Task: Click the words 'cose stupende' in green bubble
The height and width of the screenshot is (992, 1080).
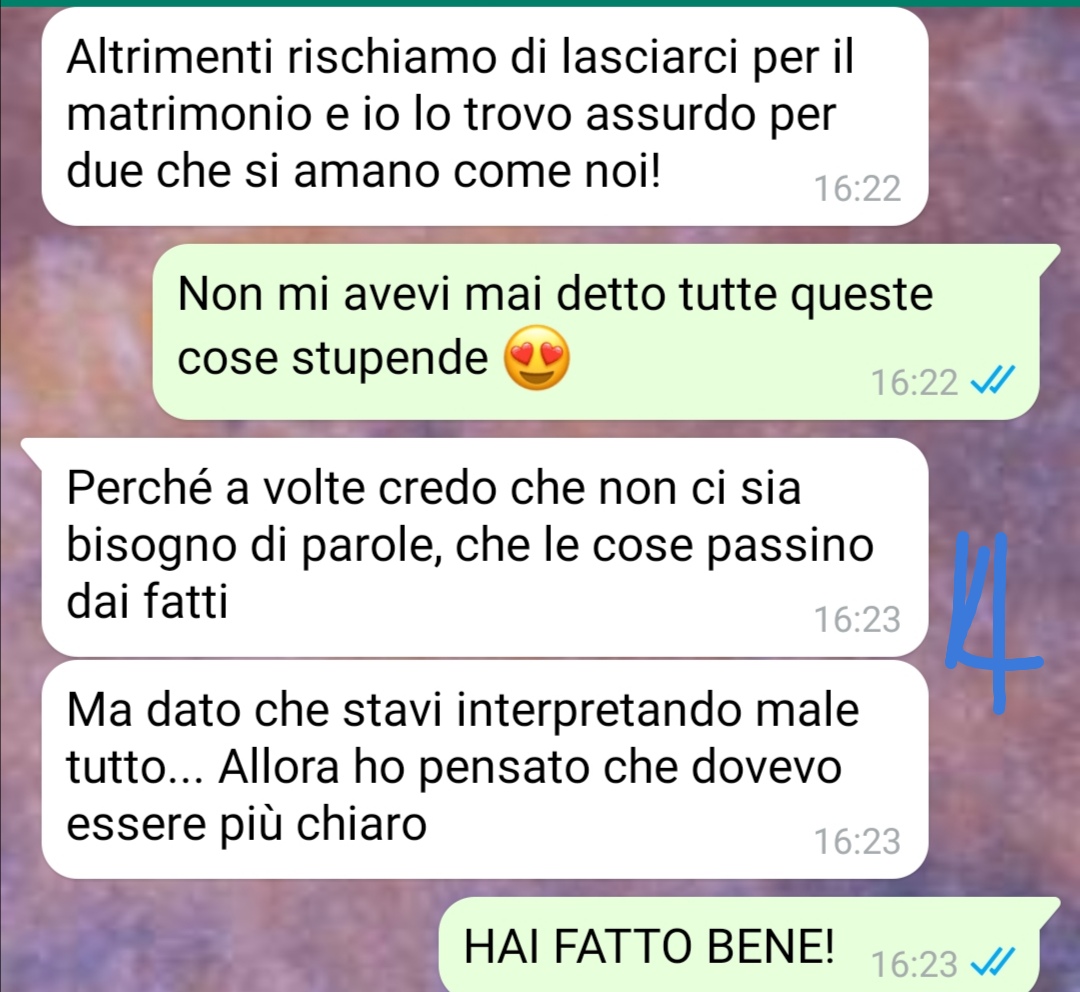Action: click(333, 359)
